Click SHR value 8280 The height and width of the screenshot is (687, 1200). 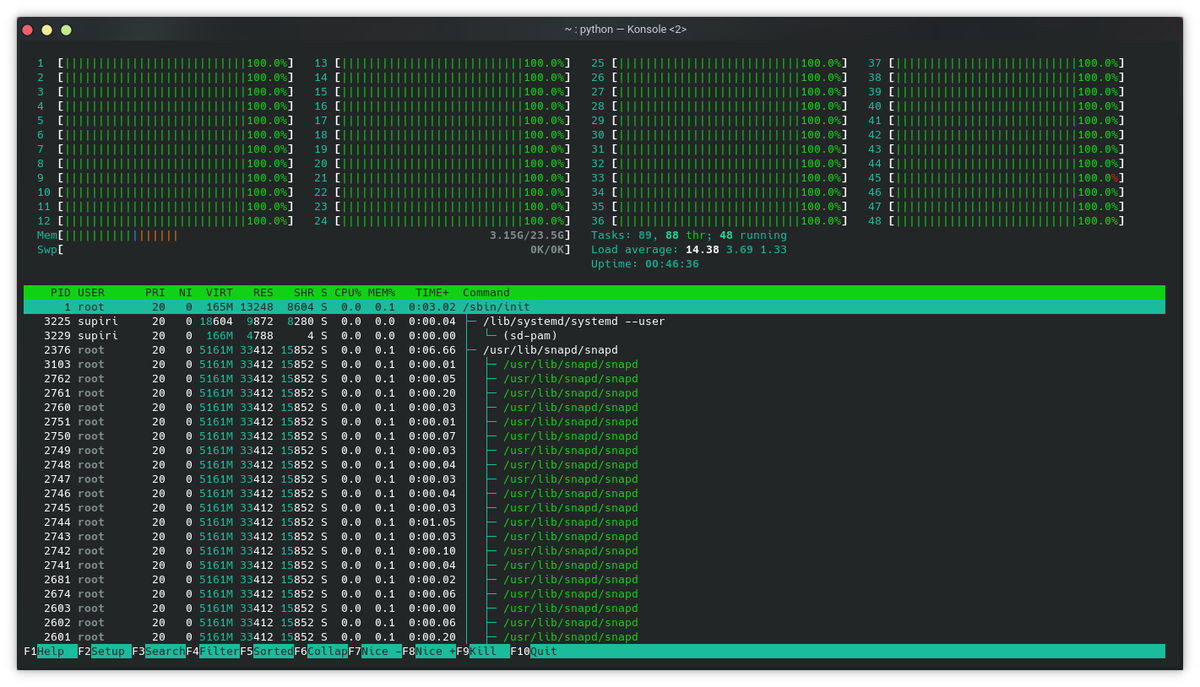tap(301, 321)
